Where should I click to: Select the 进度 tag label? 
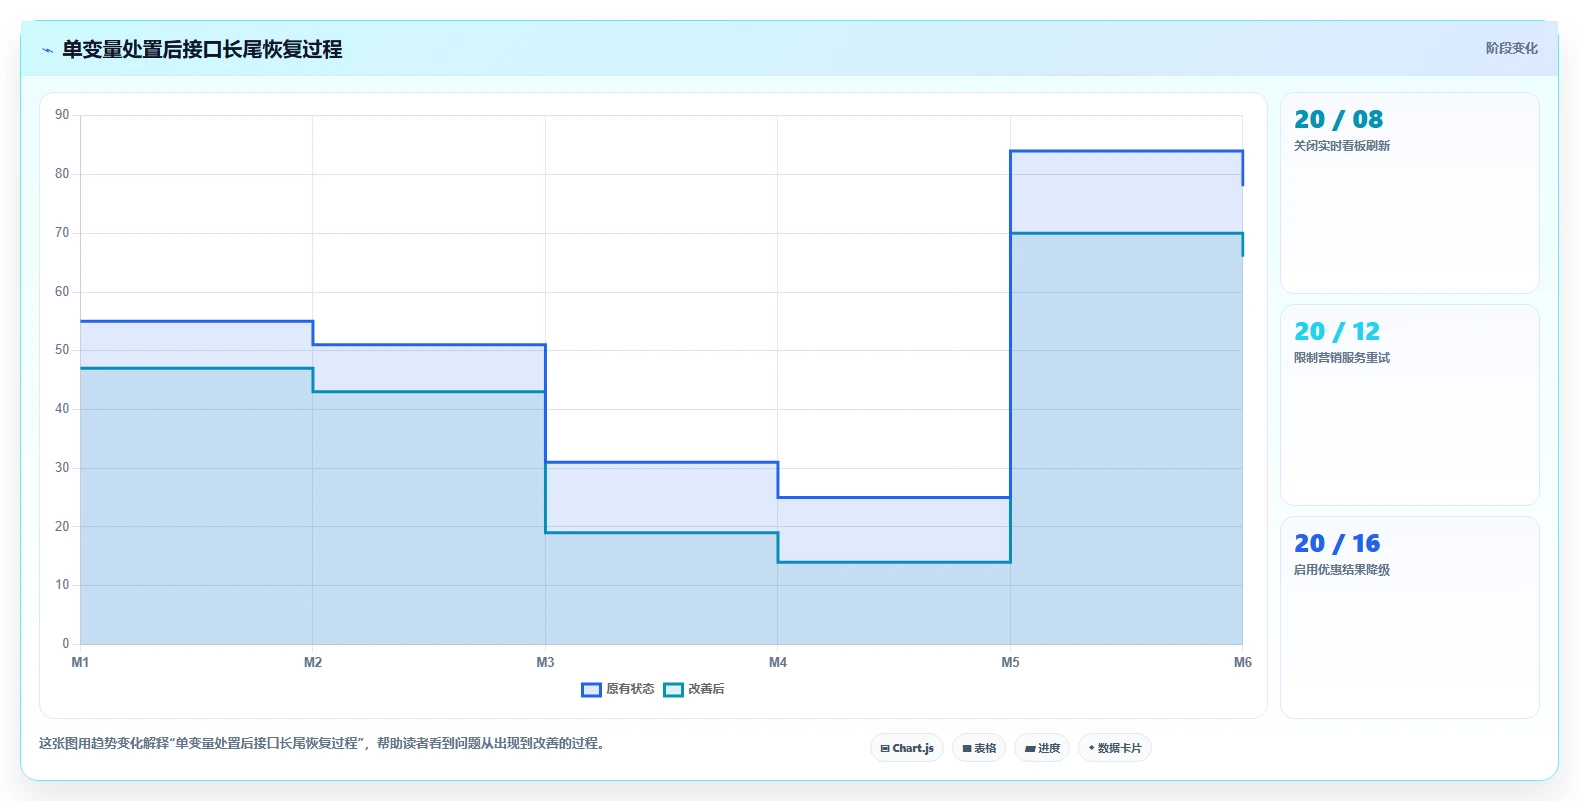pos(1049,748)
